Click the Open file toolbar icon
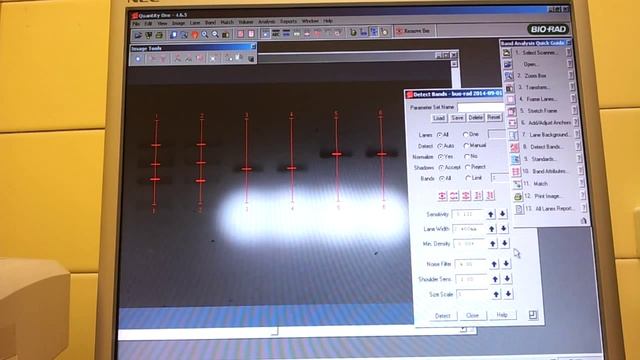 (x=138, y=35)
